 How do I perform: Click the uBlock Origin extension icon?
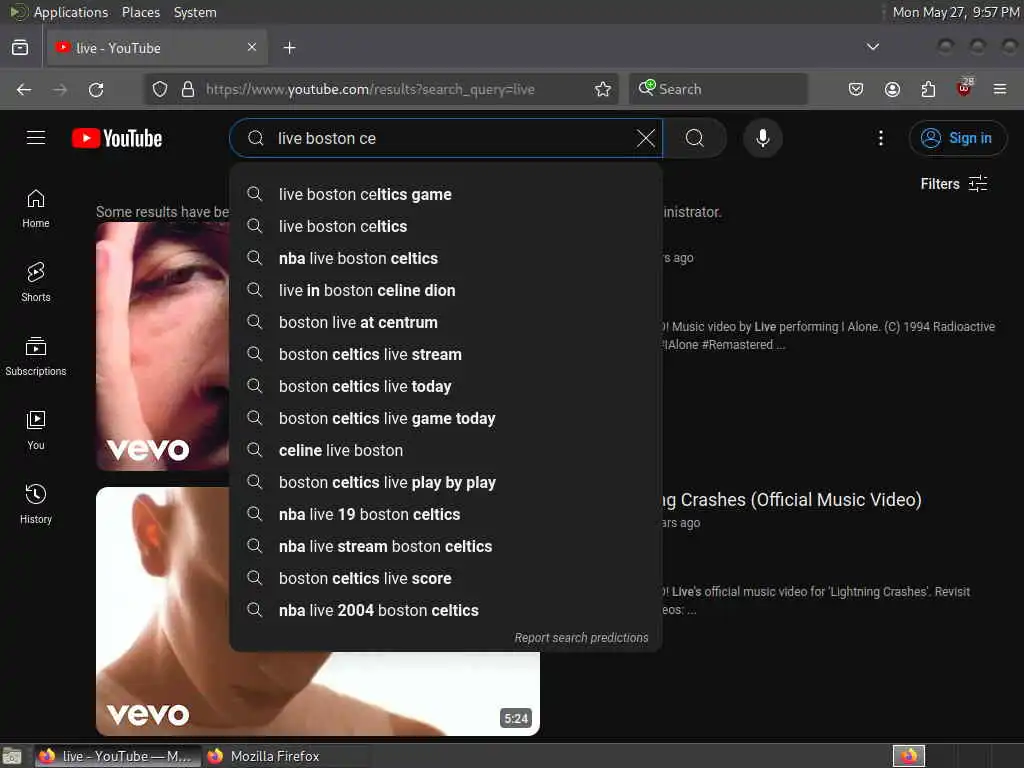964,88
